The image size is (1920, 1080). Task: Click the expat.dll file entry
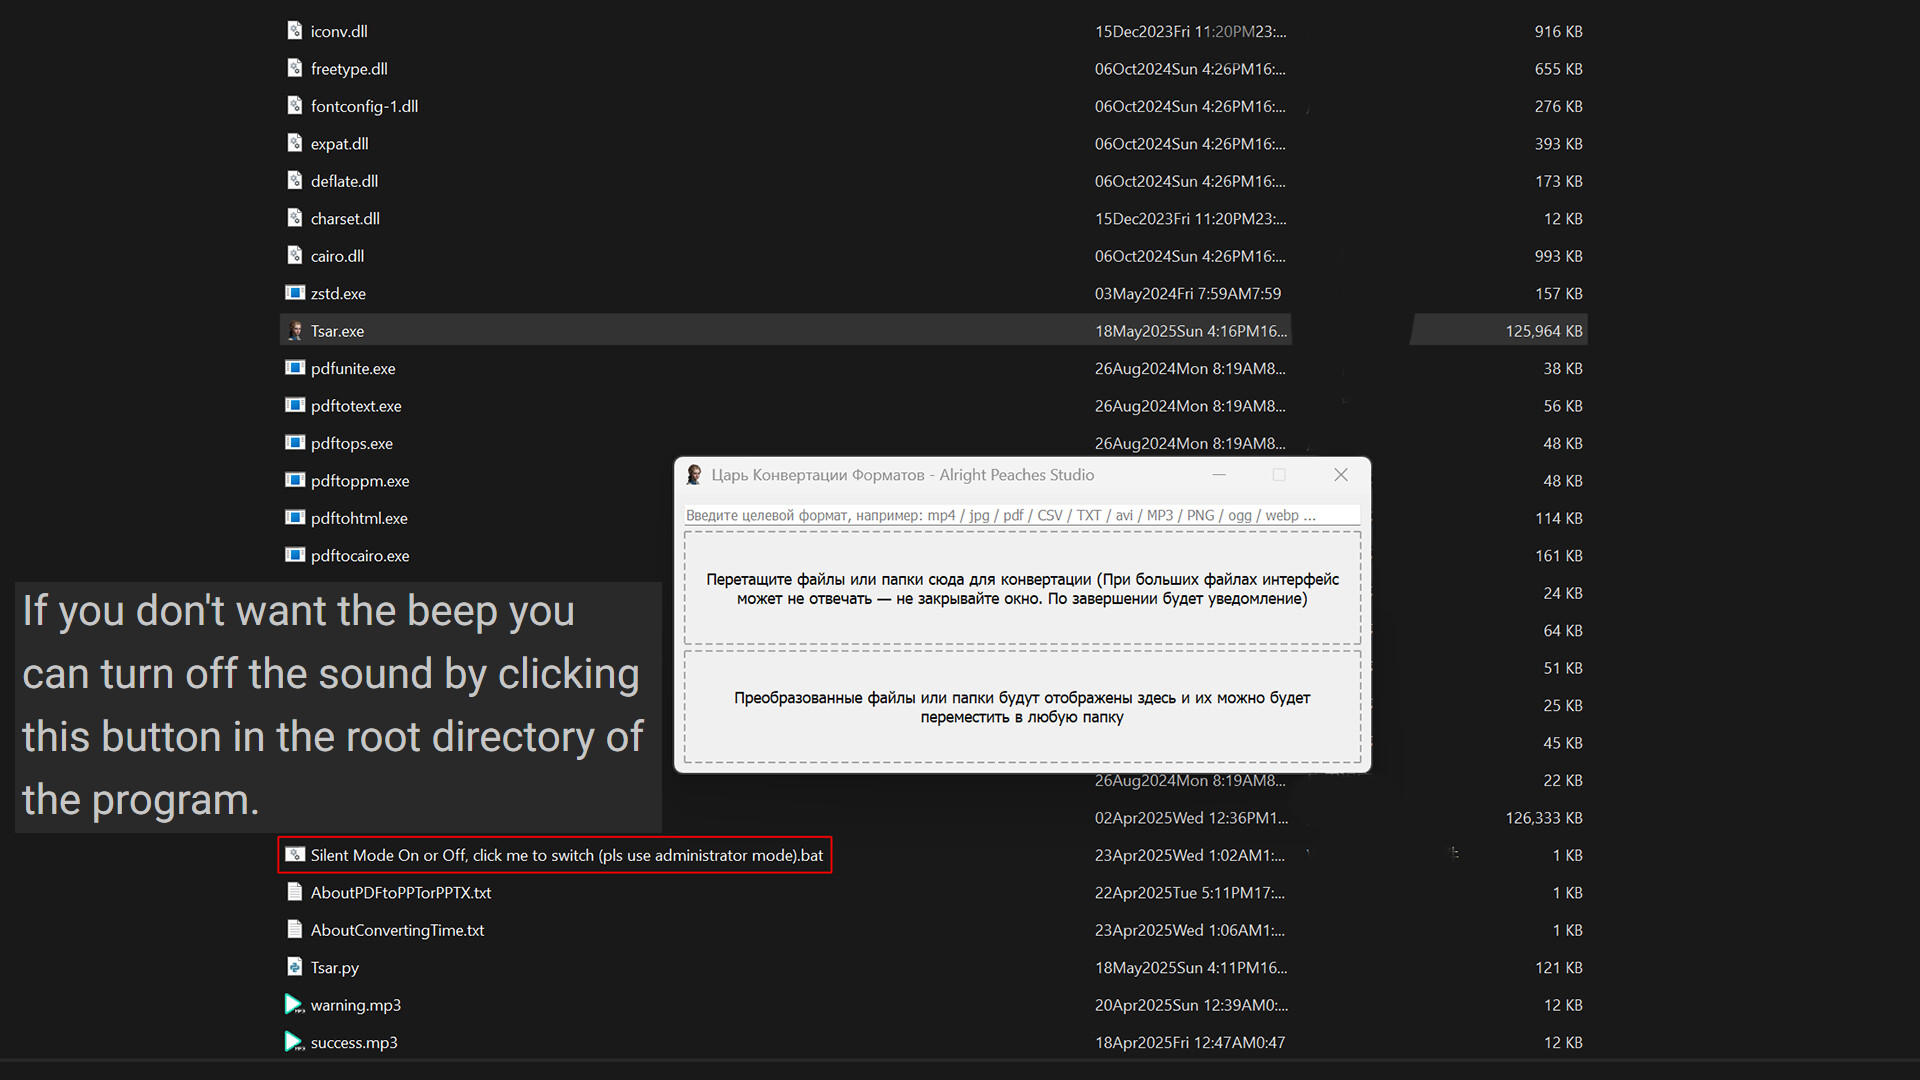tap(340, 143)
